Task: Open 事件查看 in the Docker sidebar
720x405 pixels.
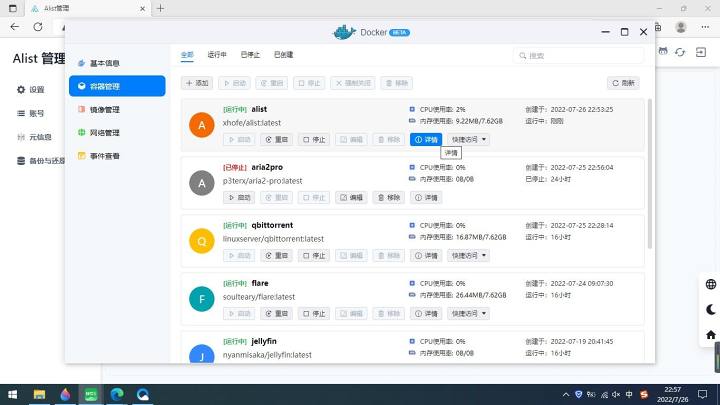Action: coord(117,156)
